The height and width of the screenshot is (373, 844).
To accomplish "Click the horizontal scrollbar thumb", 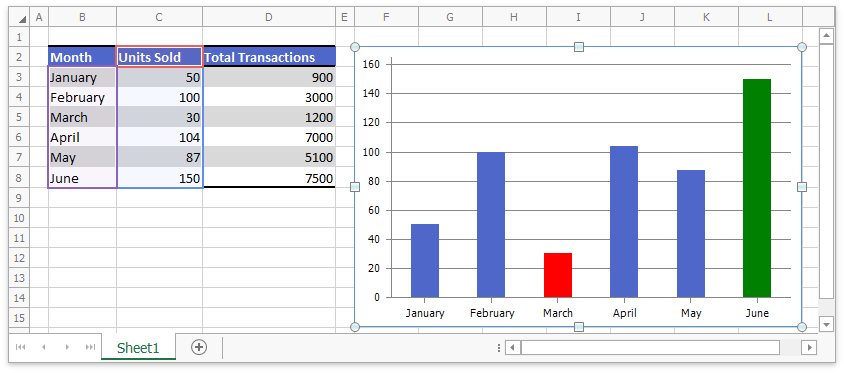I will pyautogui.click(x=650, y=348).
